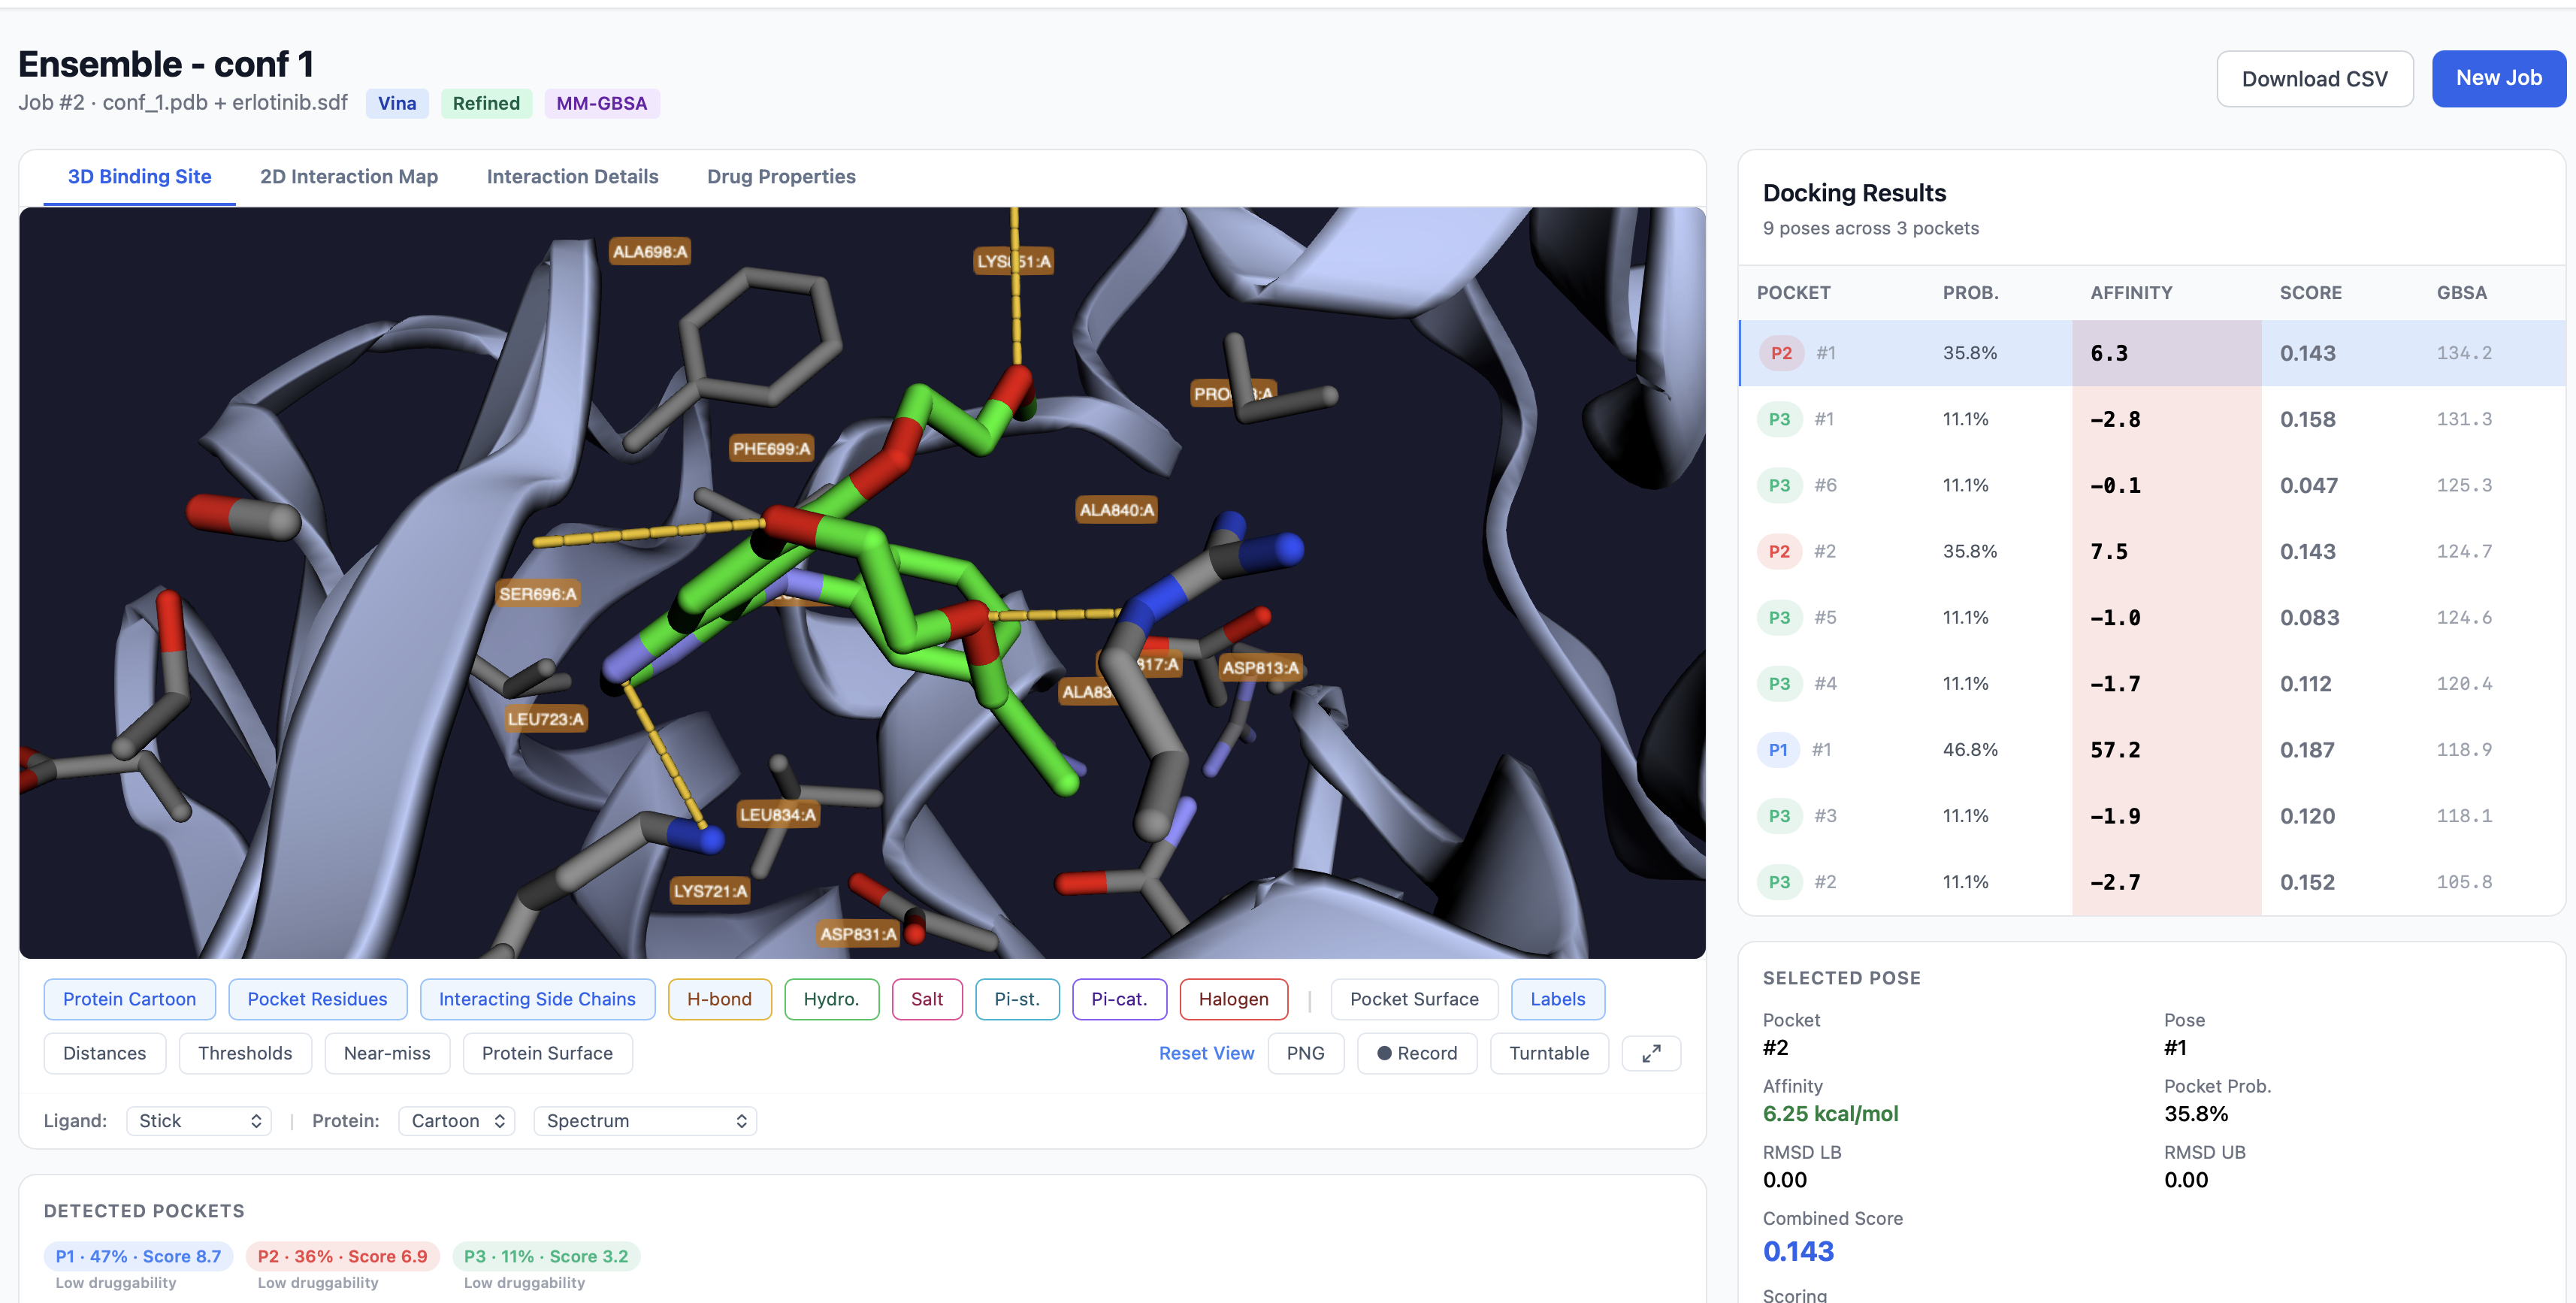Show Distances in viewer
The height and width of the screenshot is (1303, 2576).
point(104,1053)
